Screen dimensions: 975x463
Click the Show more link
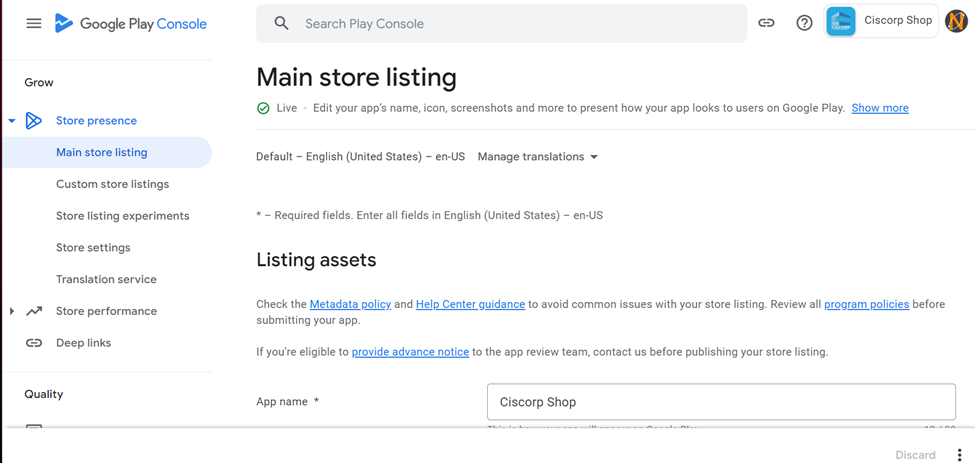[880, 108]
